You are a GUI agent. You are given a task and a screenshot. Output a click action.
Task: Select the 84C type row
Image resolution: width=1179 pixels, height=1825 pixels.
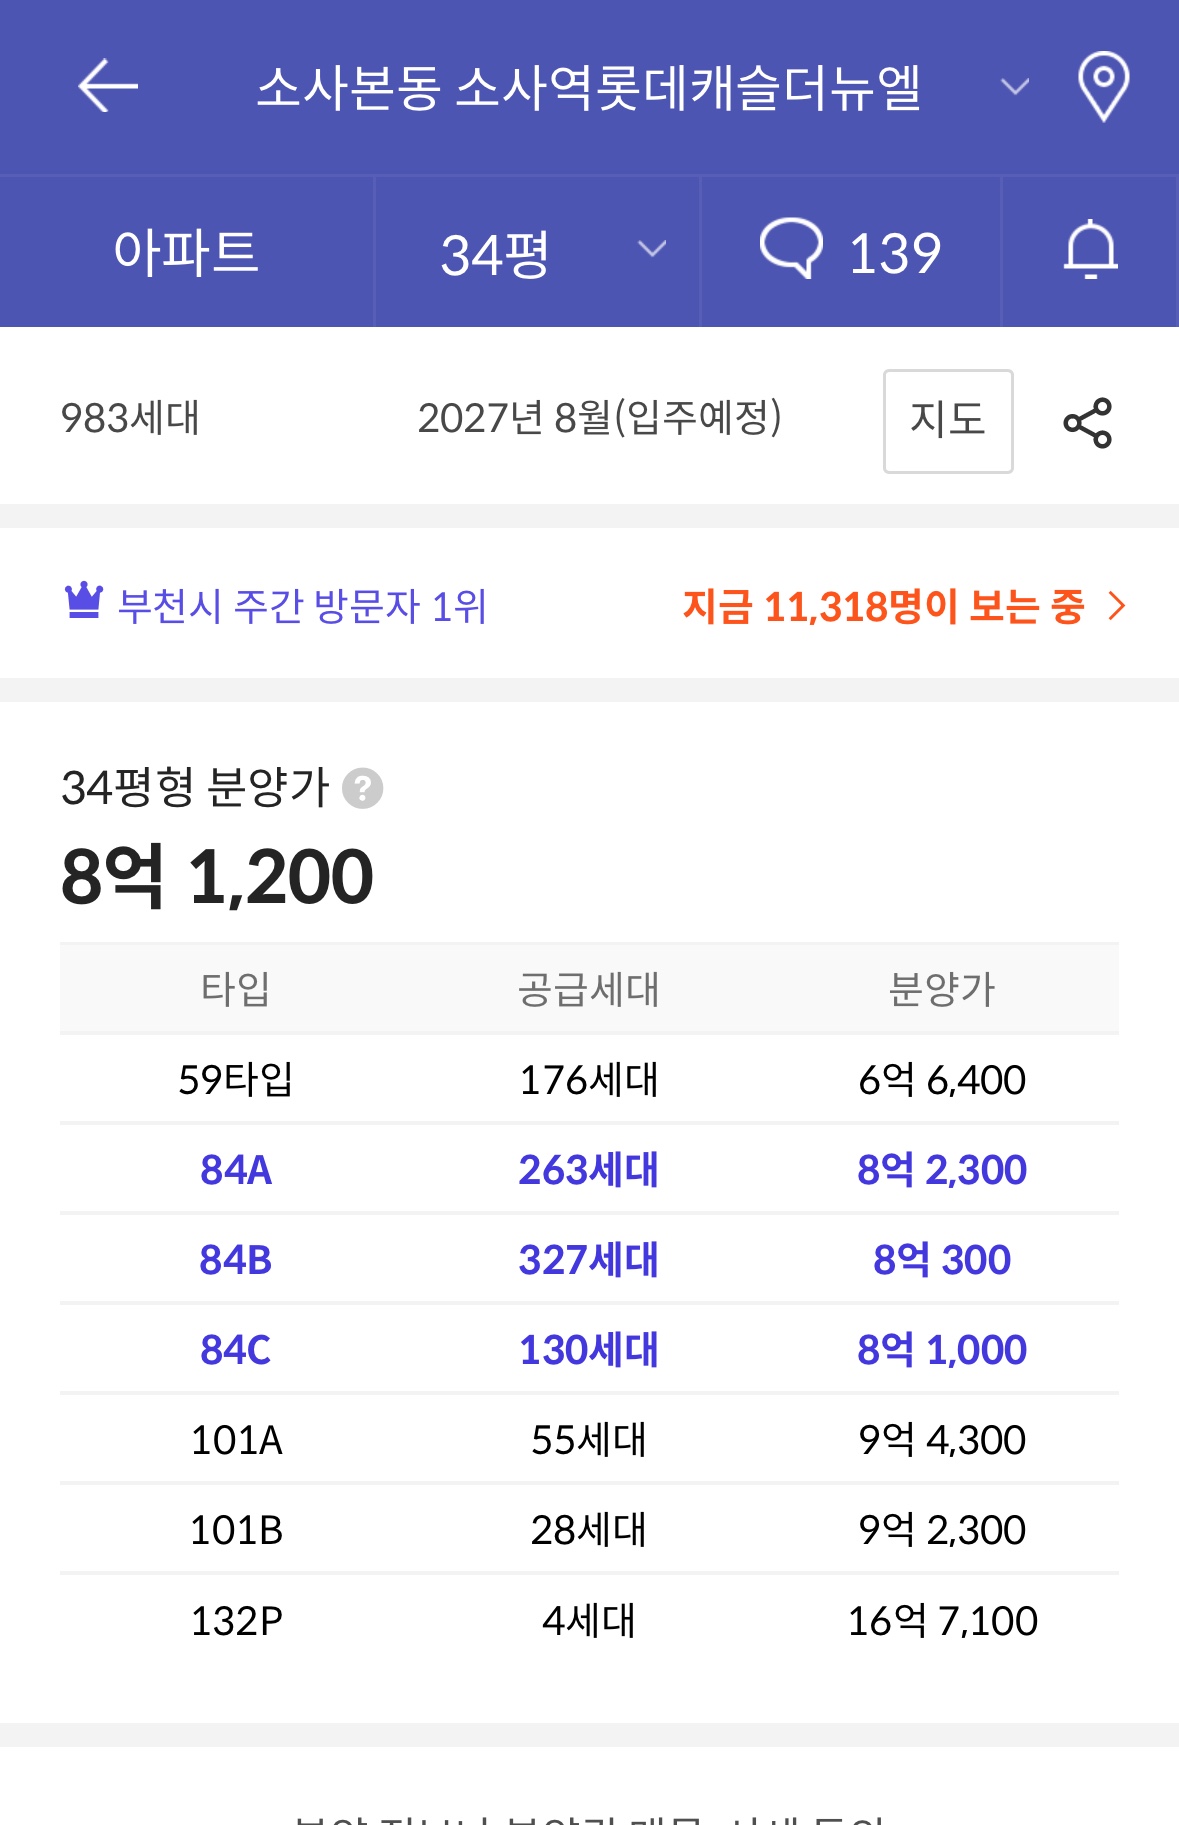589,1349
